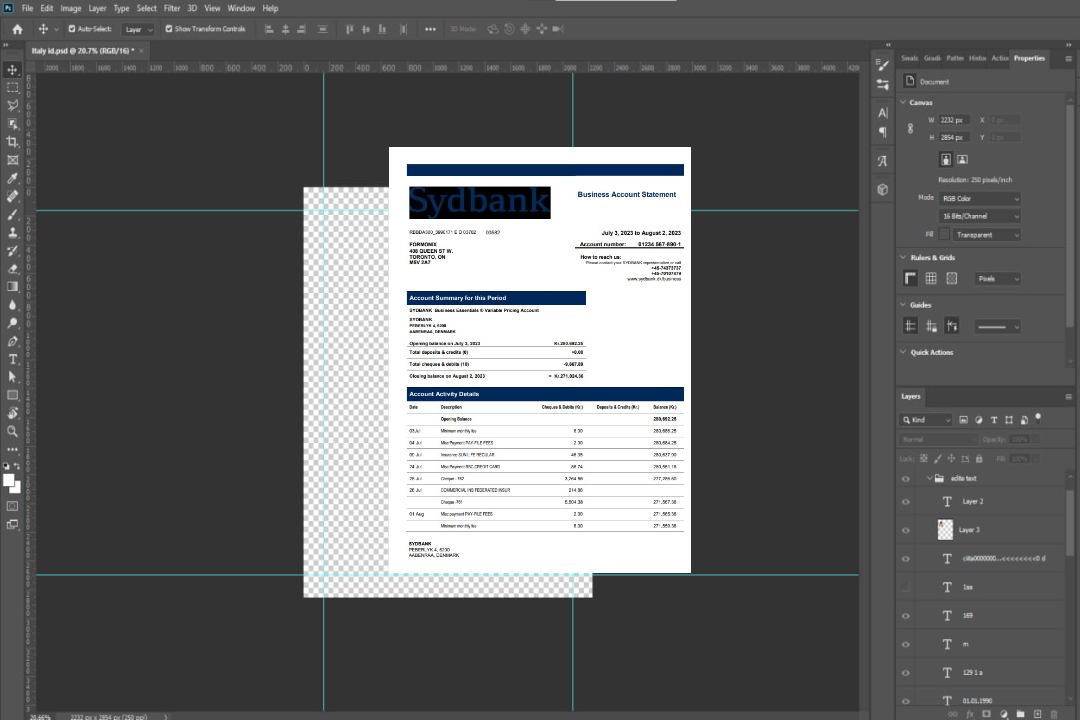Click the more options ellipsis button
This screenshot has width=1080, height=720.
tap(430, 29)
